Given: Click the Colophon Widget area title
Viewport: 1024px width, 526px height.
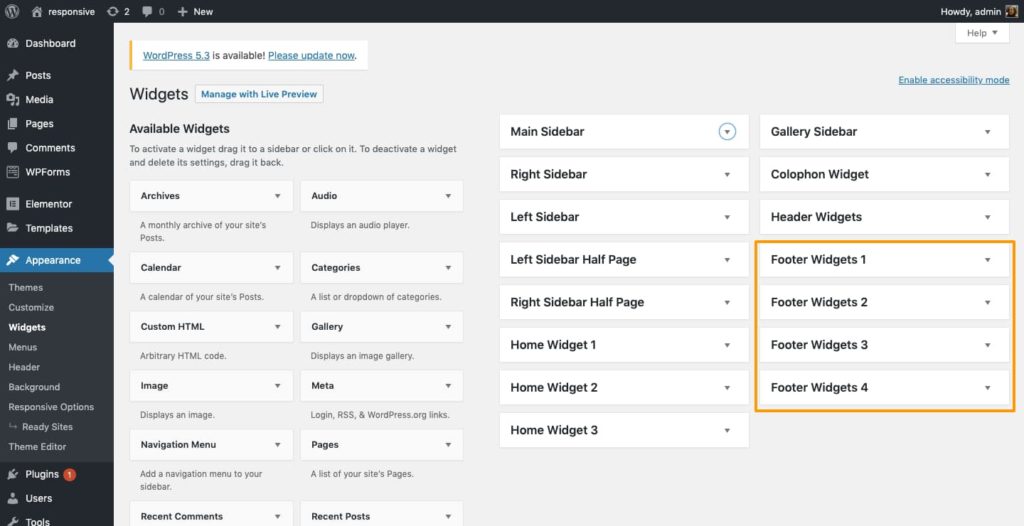Looking at the screenshot, I should (x=820, y=174).
